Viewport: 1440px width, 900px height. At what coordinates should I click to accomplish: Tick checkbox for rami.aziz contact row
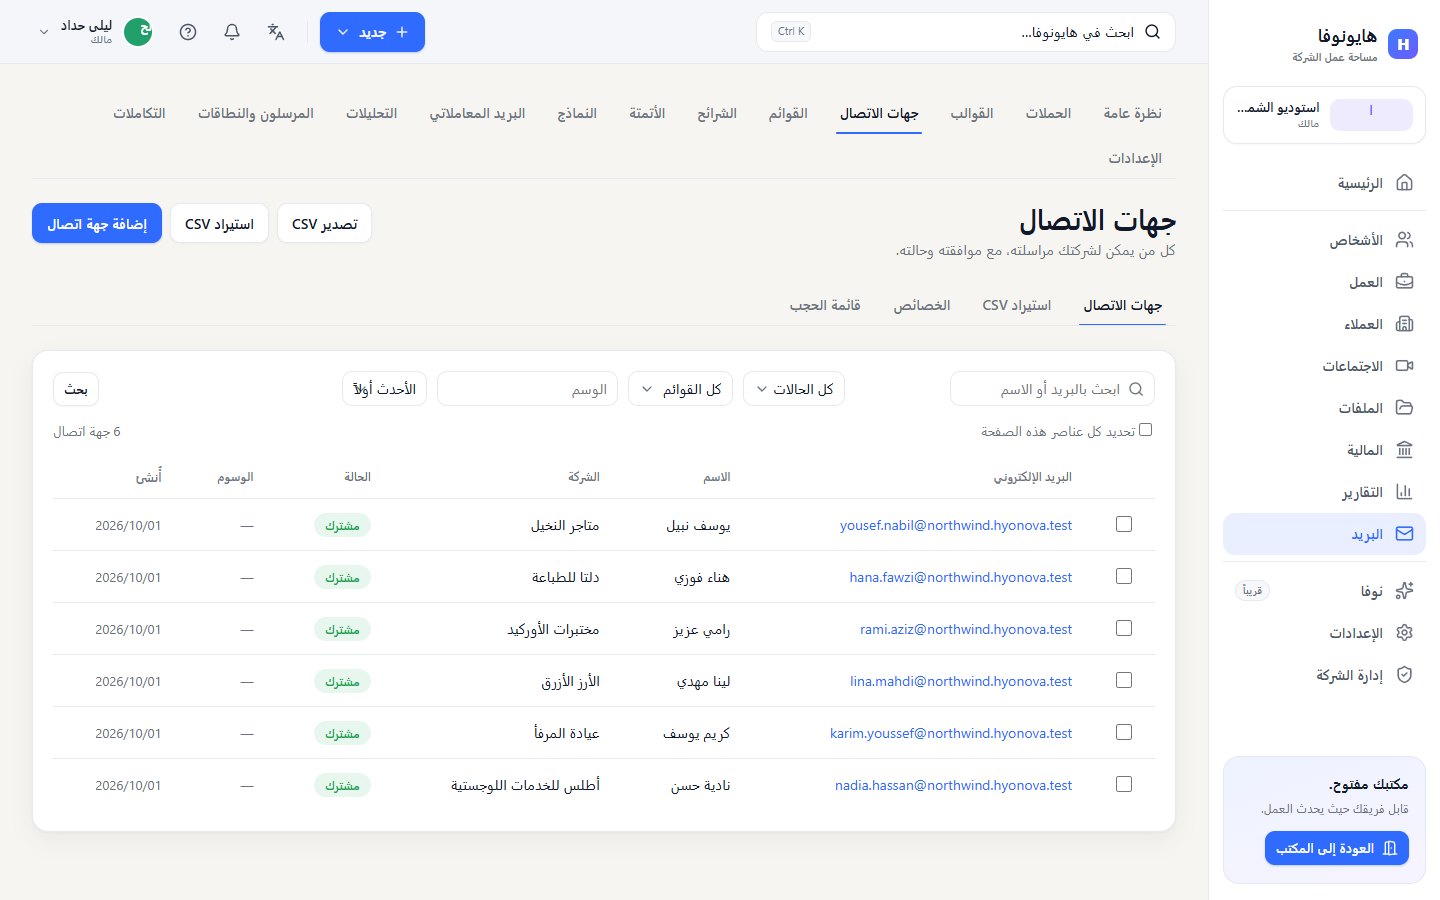pos(1124,628)
